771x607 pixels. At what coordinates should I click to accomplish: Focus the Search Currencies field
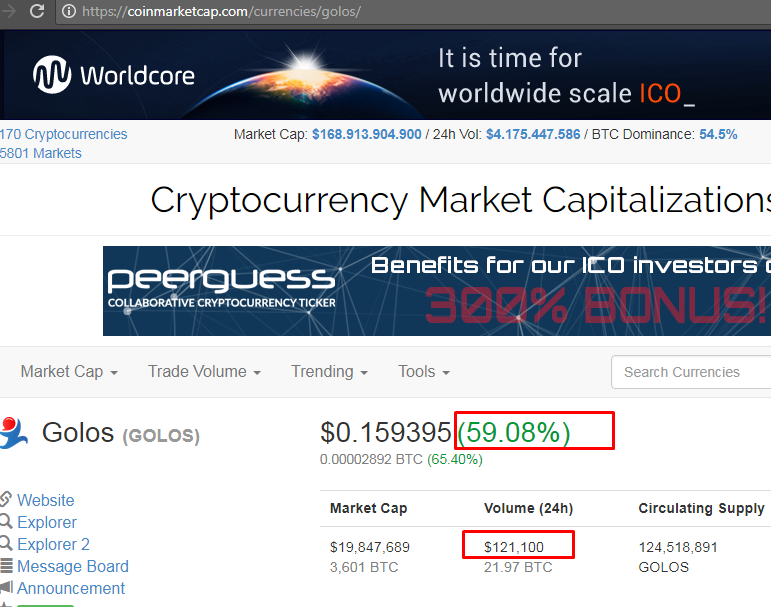pos(691,372)
